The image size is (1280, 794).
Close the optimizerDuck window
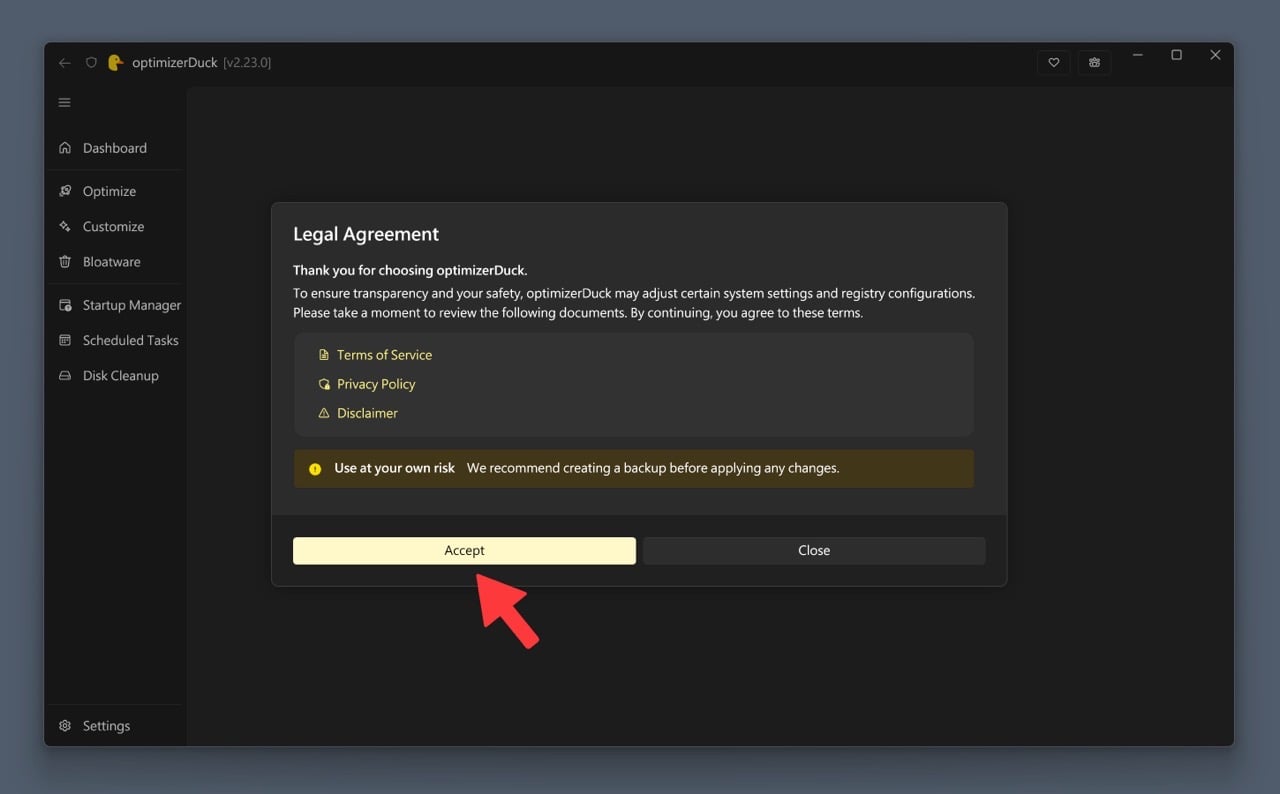click(x=1215, y=56)
